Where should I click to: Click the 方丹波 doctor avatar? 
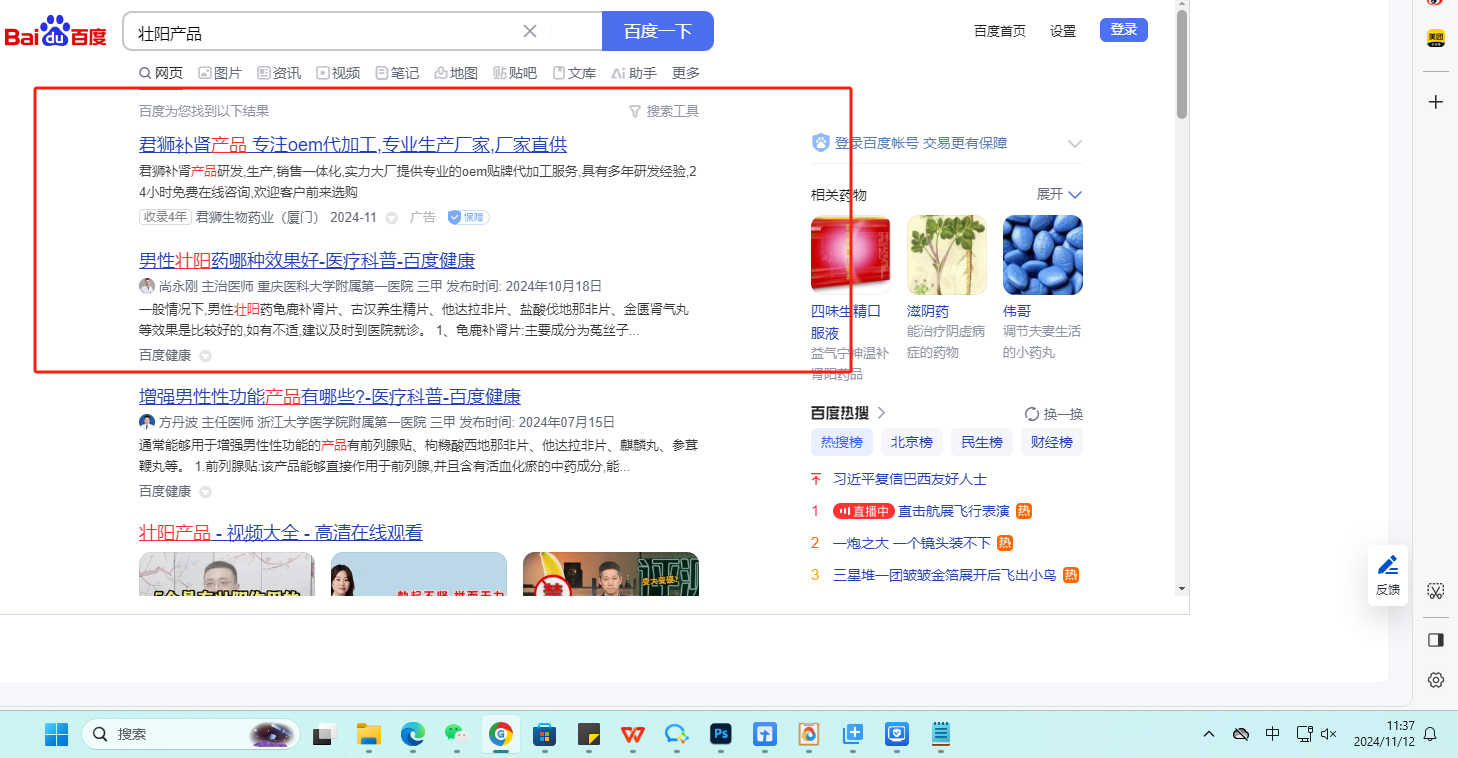[147, 422]
